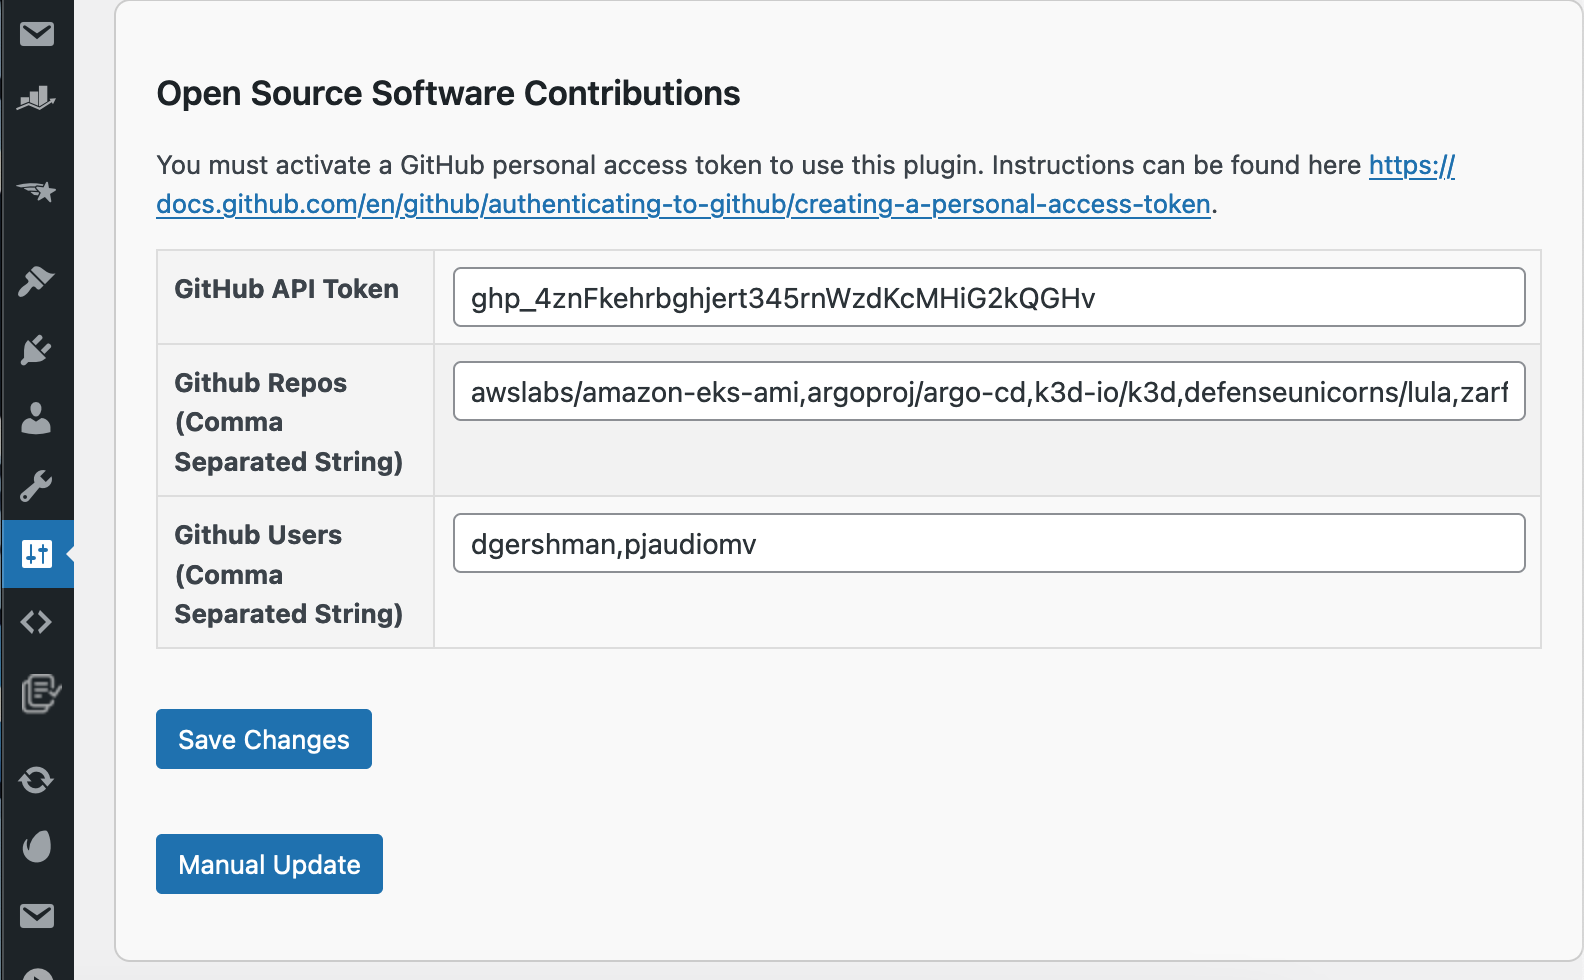Open Tools via the wrench icon

pyautogui.click(x=37, y=486)
